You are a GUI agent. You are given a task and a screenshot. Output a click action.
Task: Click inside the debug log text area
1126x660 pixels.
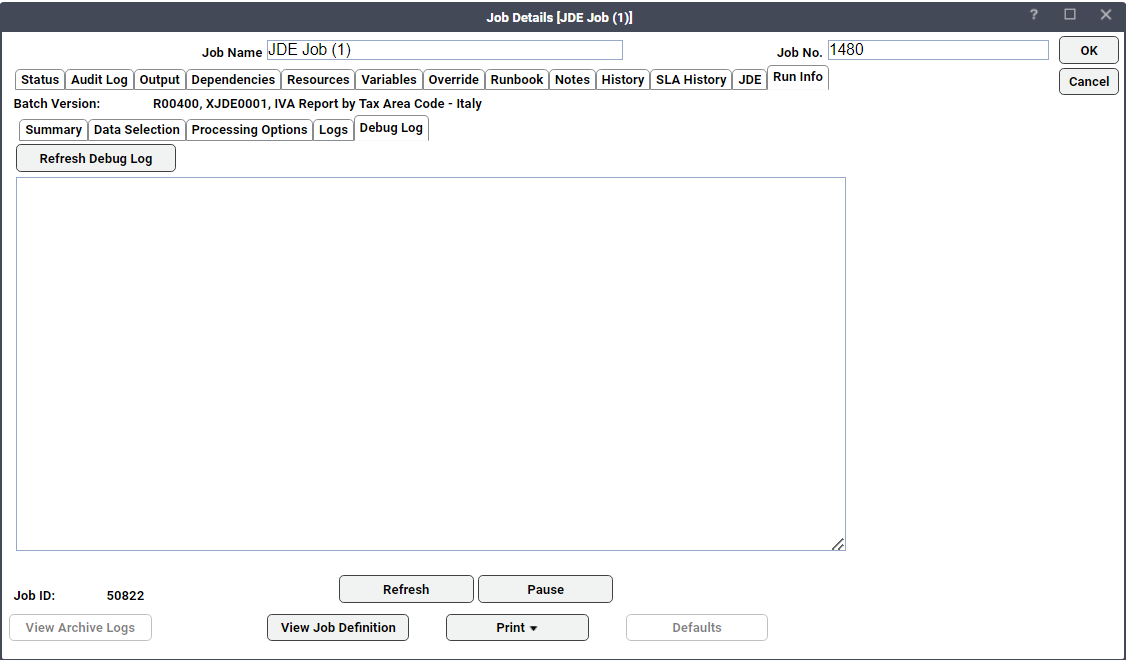click(x=431, y=364)
